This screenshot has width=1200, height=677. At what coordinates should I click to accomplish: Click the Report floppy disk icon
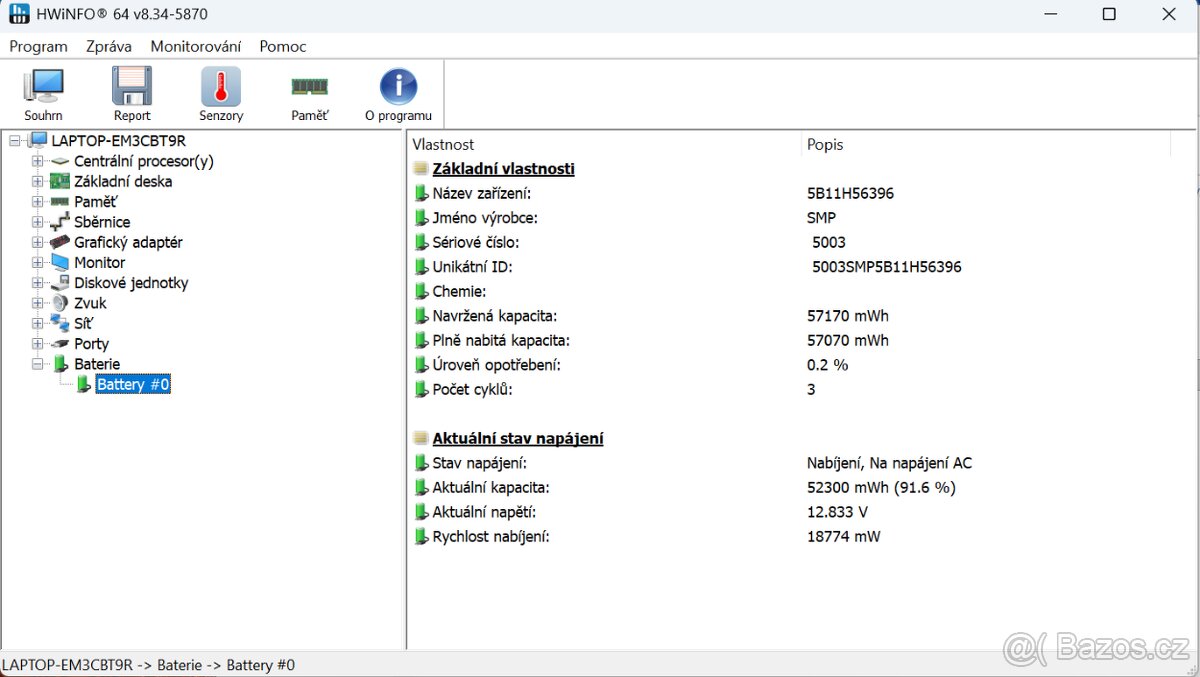132,88
